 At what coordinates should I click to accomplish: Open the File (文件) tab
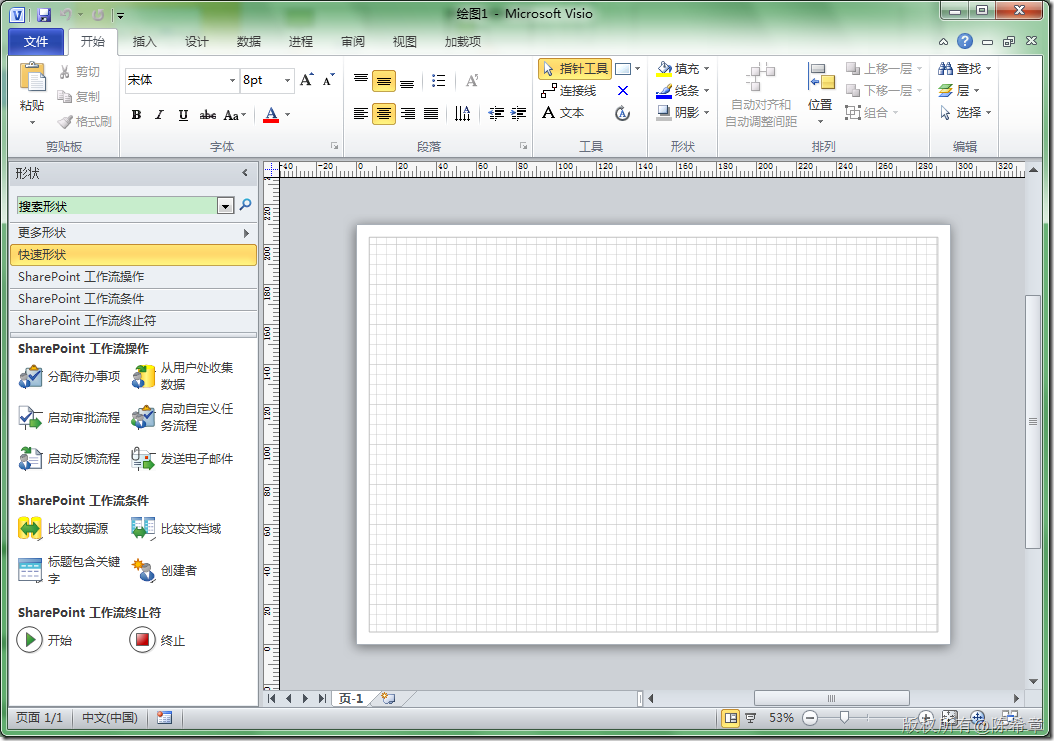click(36, 42)
